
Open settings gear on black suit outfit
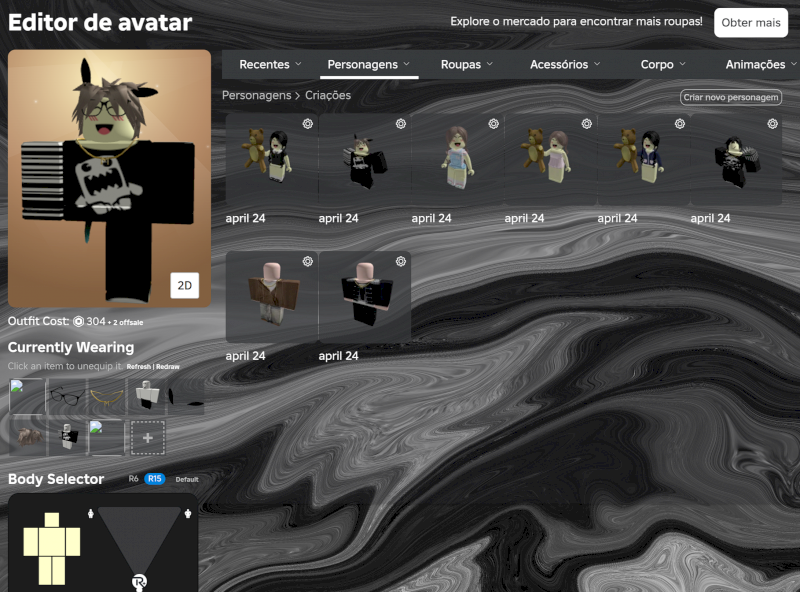[401, 261]
